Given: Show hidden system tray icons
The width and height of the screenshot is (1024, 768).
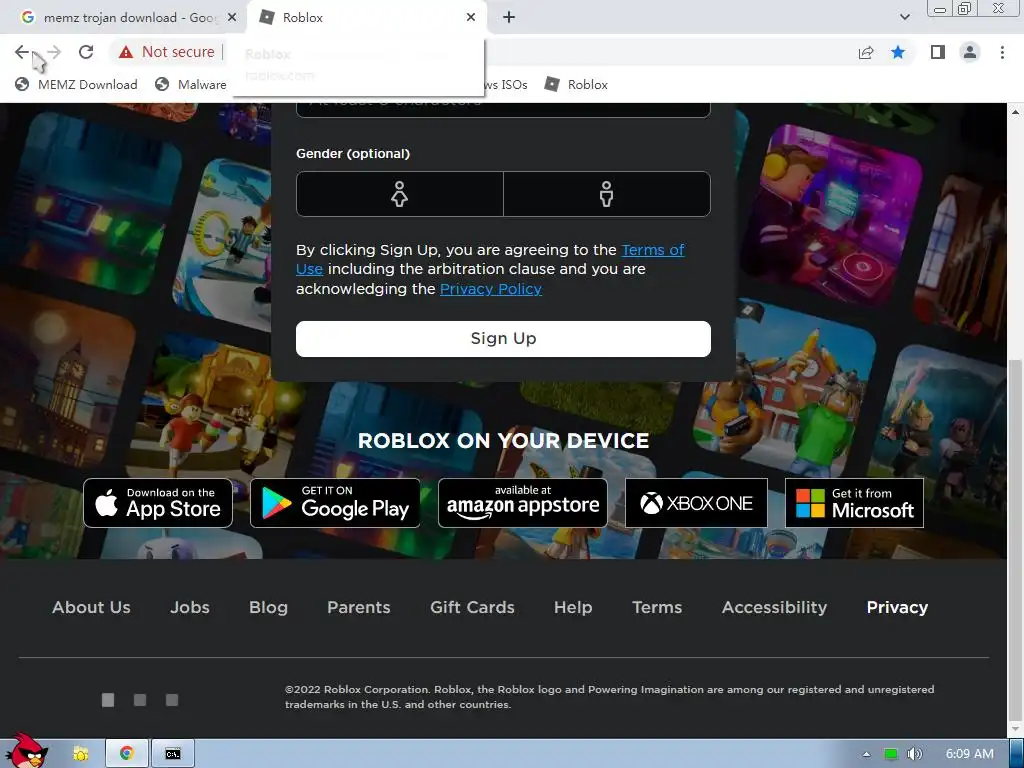Looking at the screenshot, I should [867, 754].
